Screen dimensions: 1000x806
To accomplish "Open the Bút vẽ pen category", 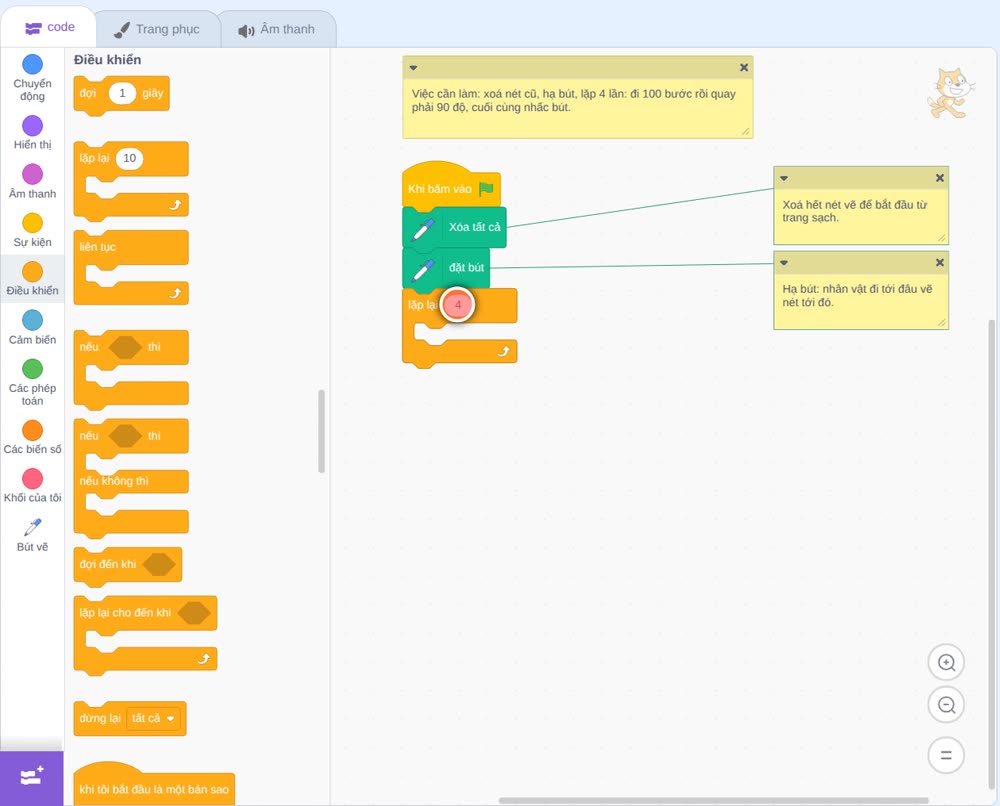I will pyautogui.click(x=32, y=535).
